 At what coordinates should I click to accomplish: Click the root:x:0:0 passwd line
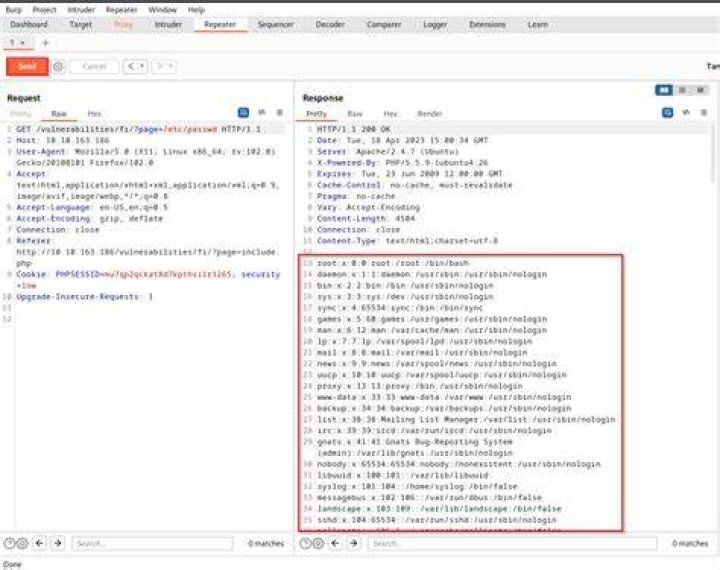pos(393,263)
